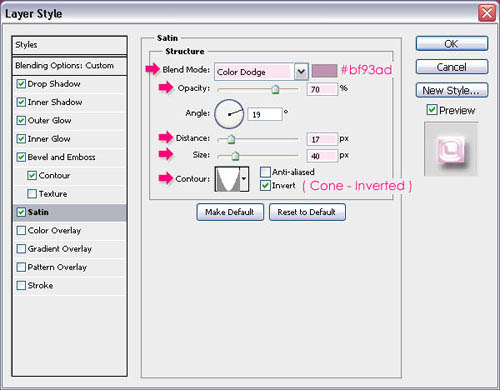Open the Color Dodge blend mode combo box
Viewport: 500px width, 390px height.
coord(261,72)
